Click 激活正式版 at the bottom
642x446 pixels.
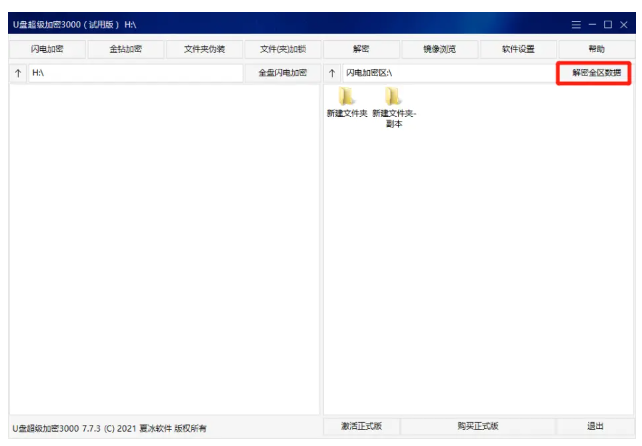coord(361,426)
